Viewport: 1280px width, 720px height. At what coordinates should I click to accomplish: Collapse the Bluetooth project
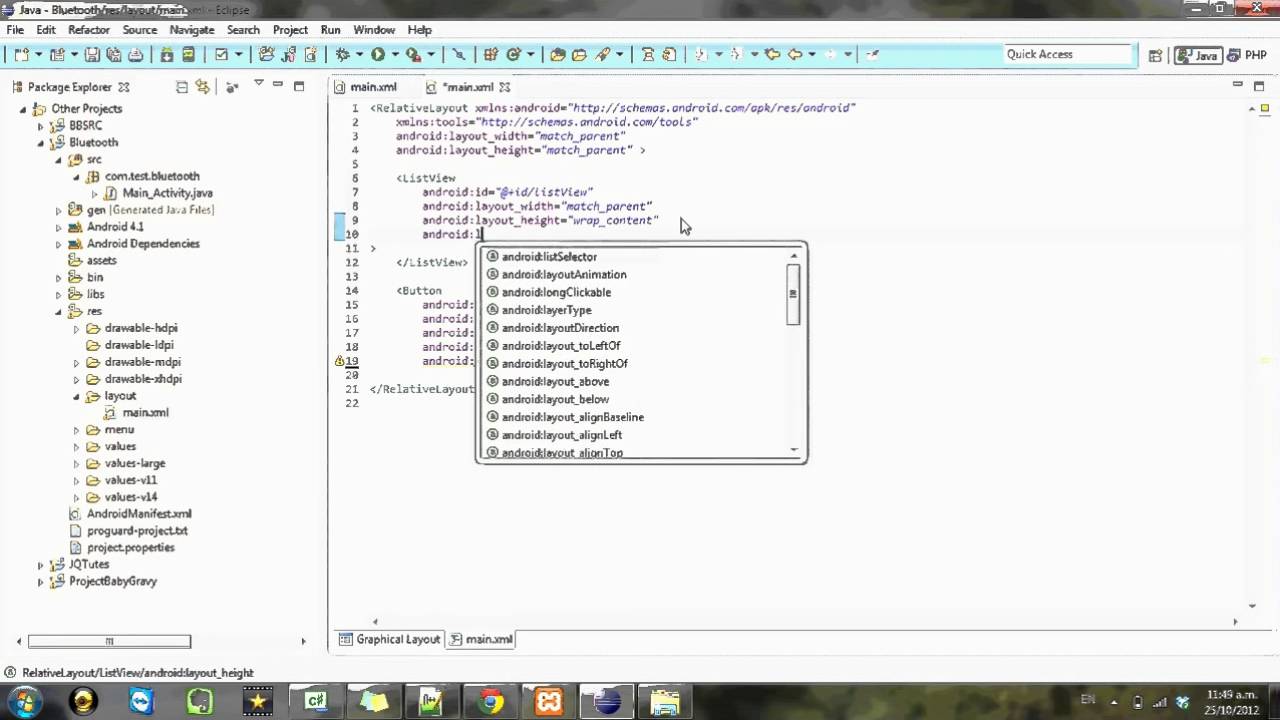[x=41, y=143]
